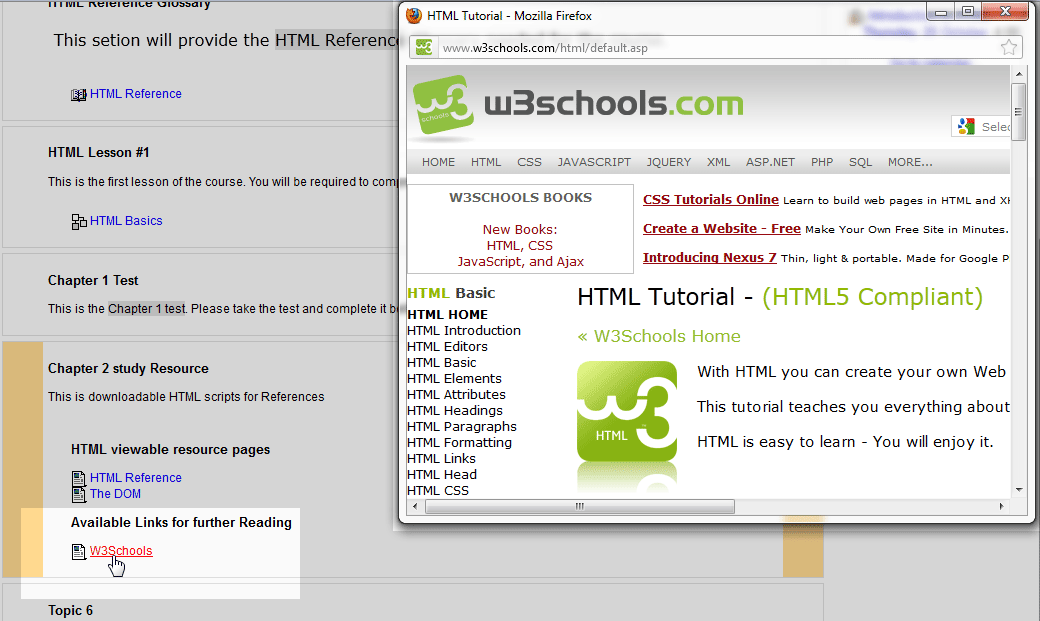Open HTML Headings in sidebar
The image size is (1040, 621).
(x=455, y=411)
